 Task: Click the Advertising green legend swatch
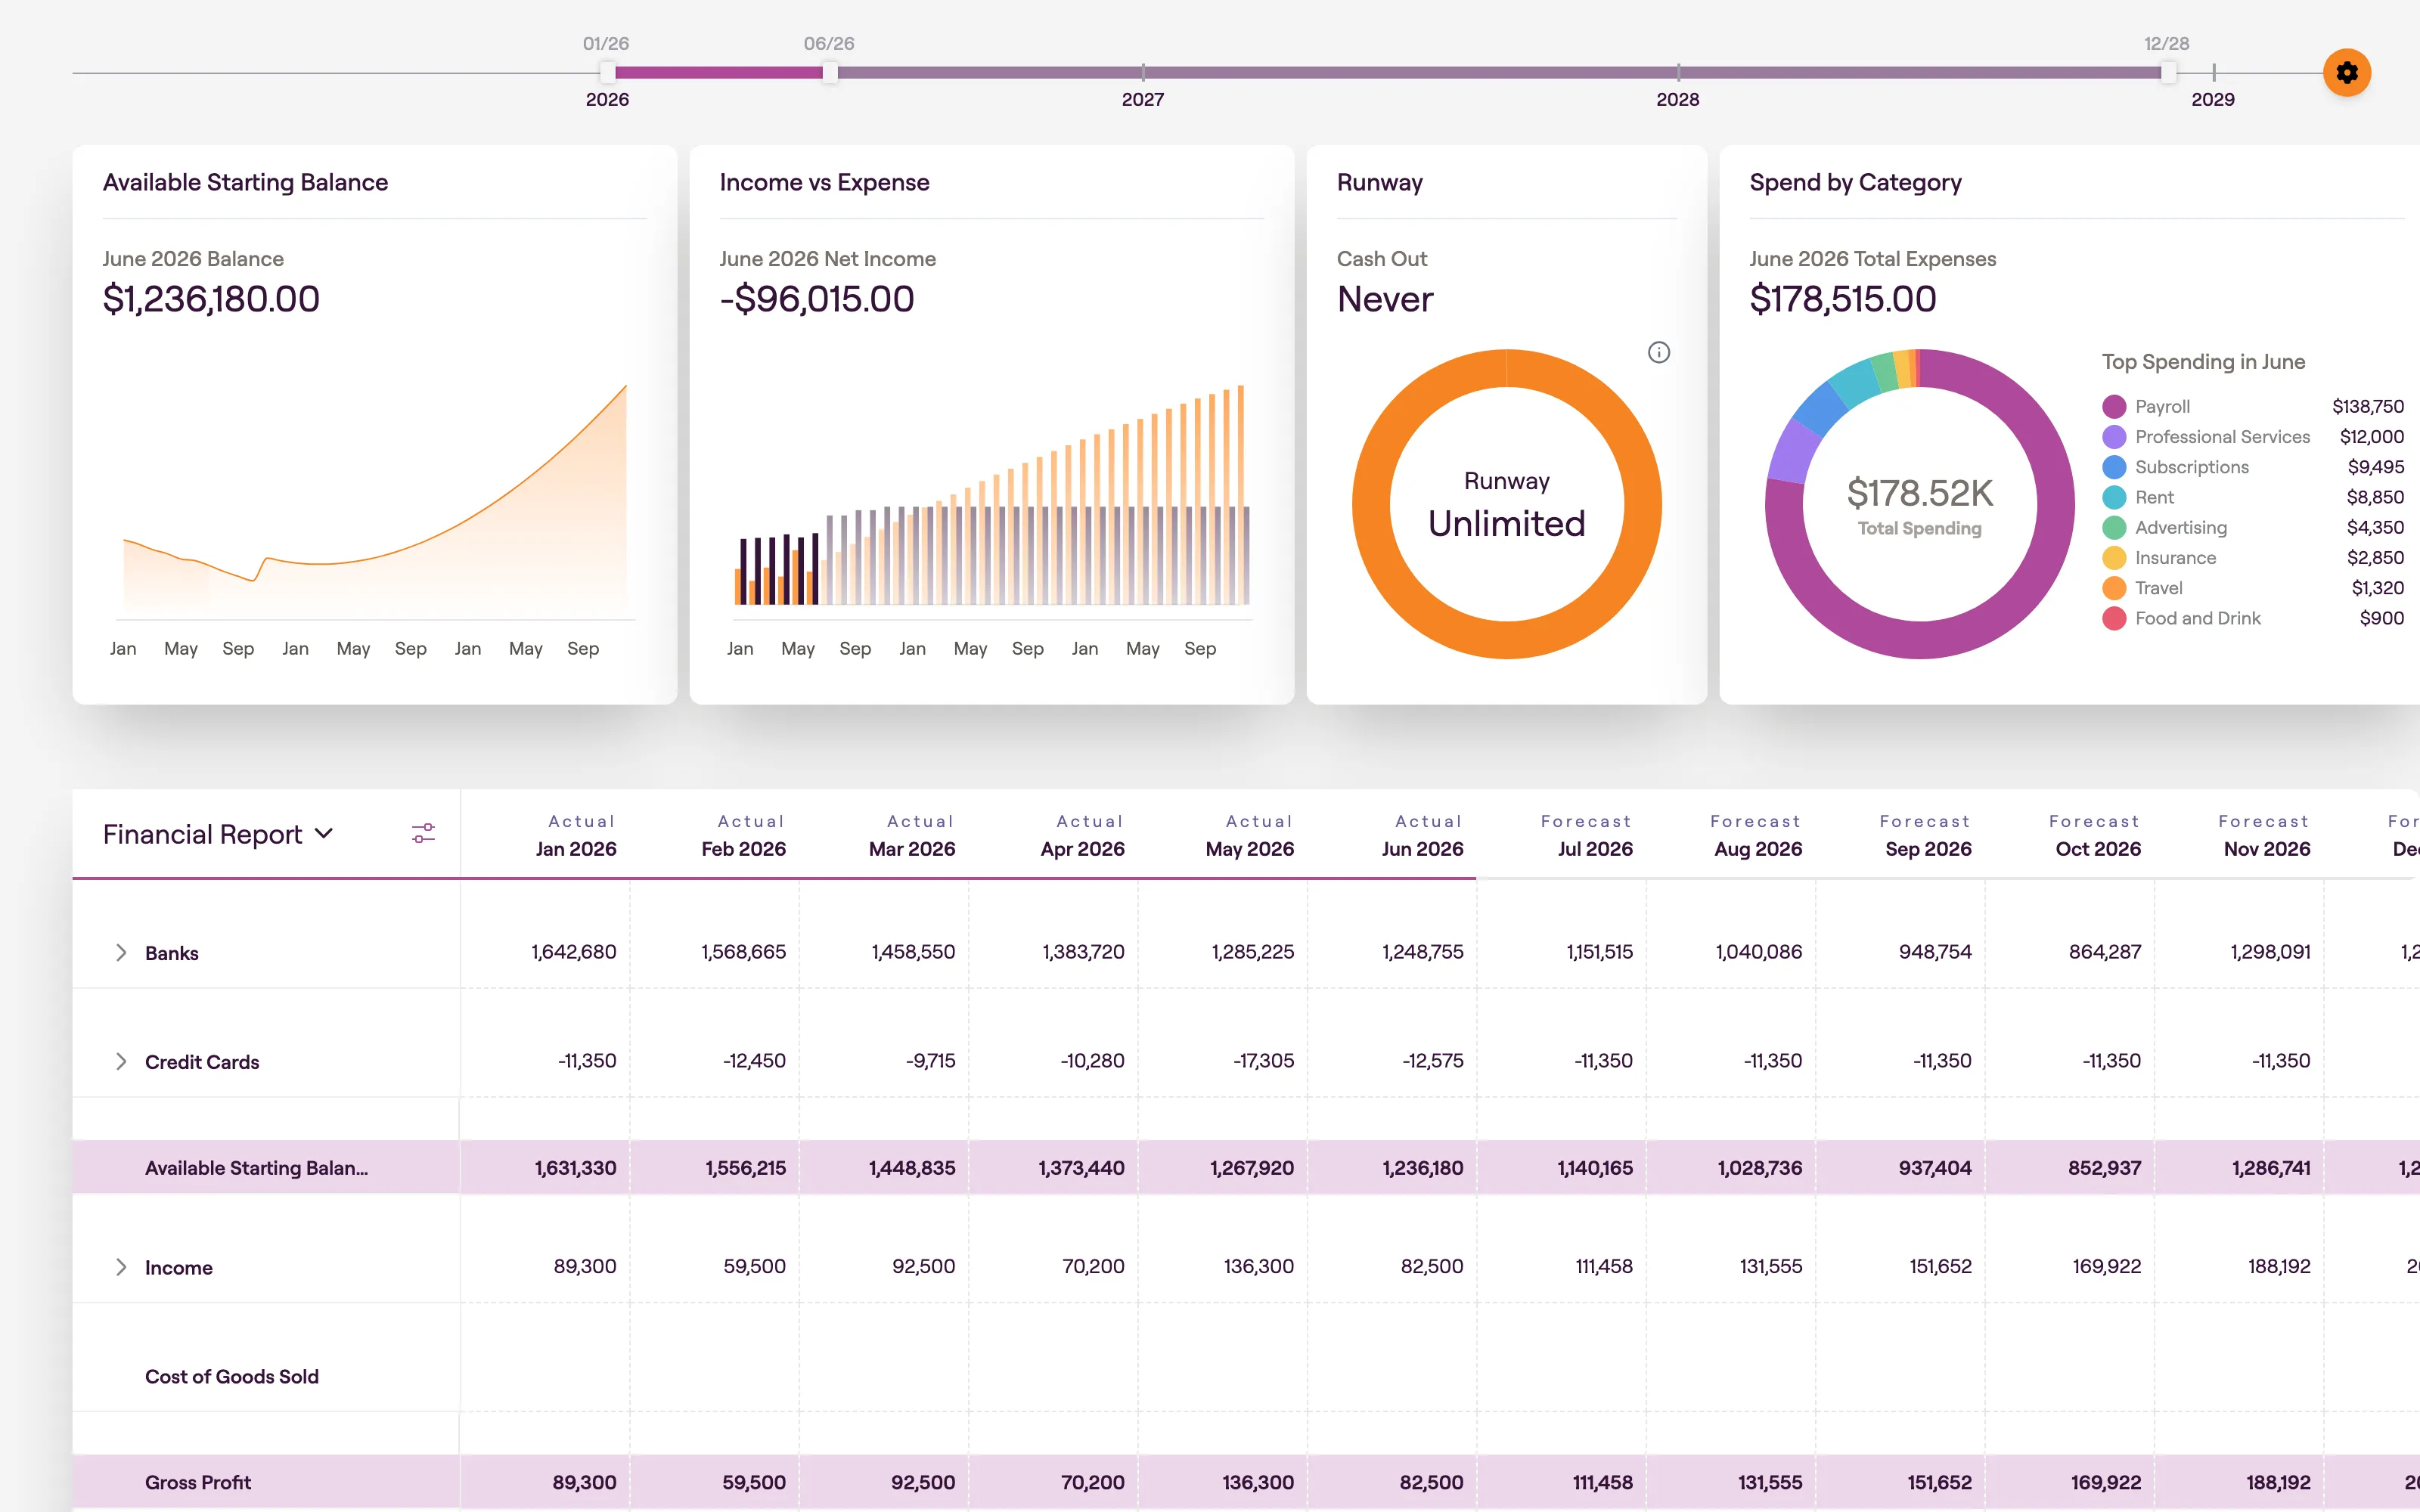tap(2114, 527)
